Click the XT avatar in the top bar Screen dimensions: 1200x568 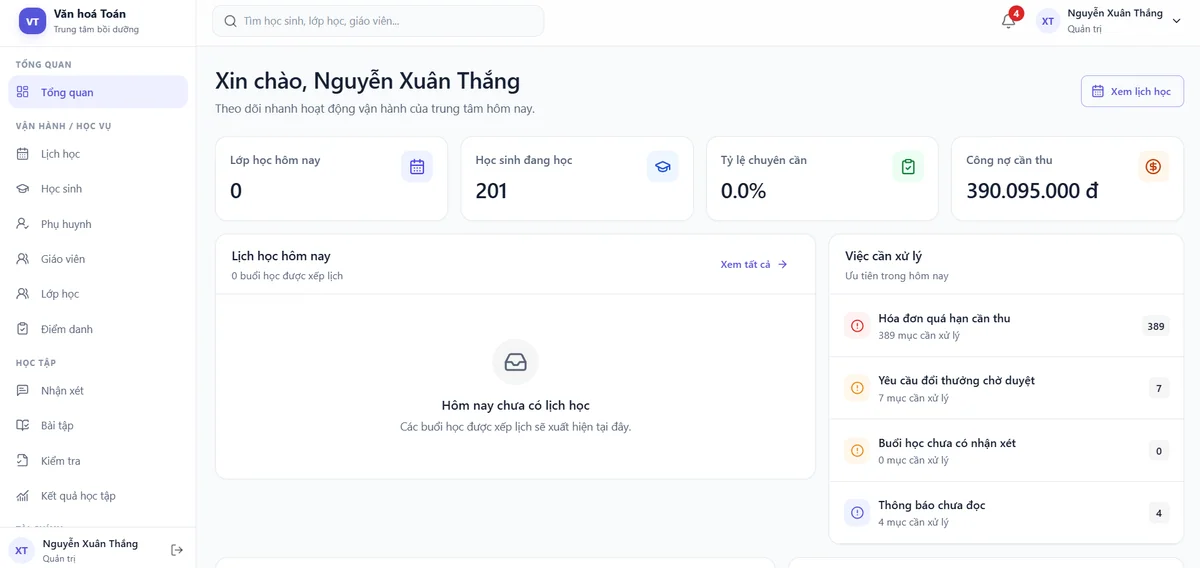tap(1048, 21)
